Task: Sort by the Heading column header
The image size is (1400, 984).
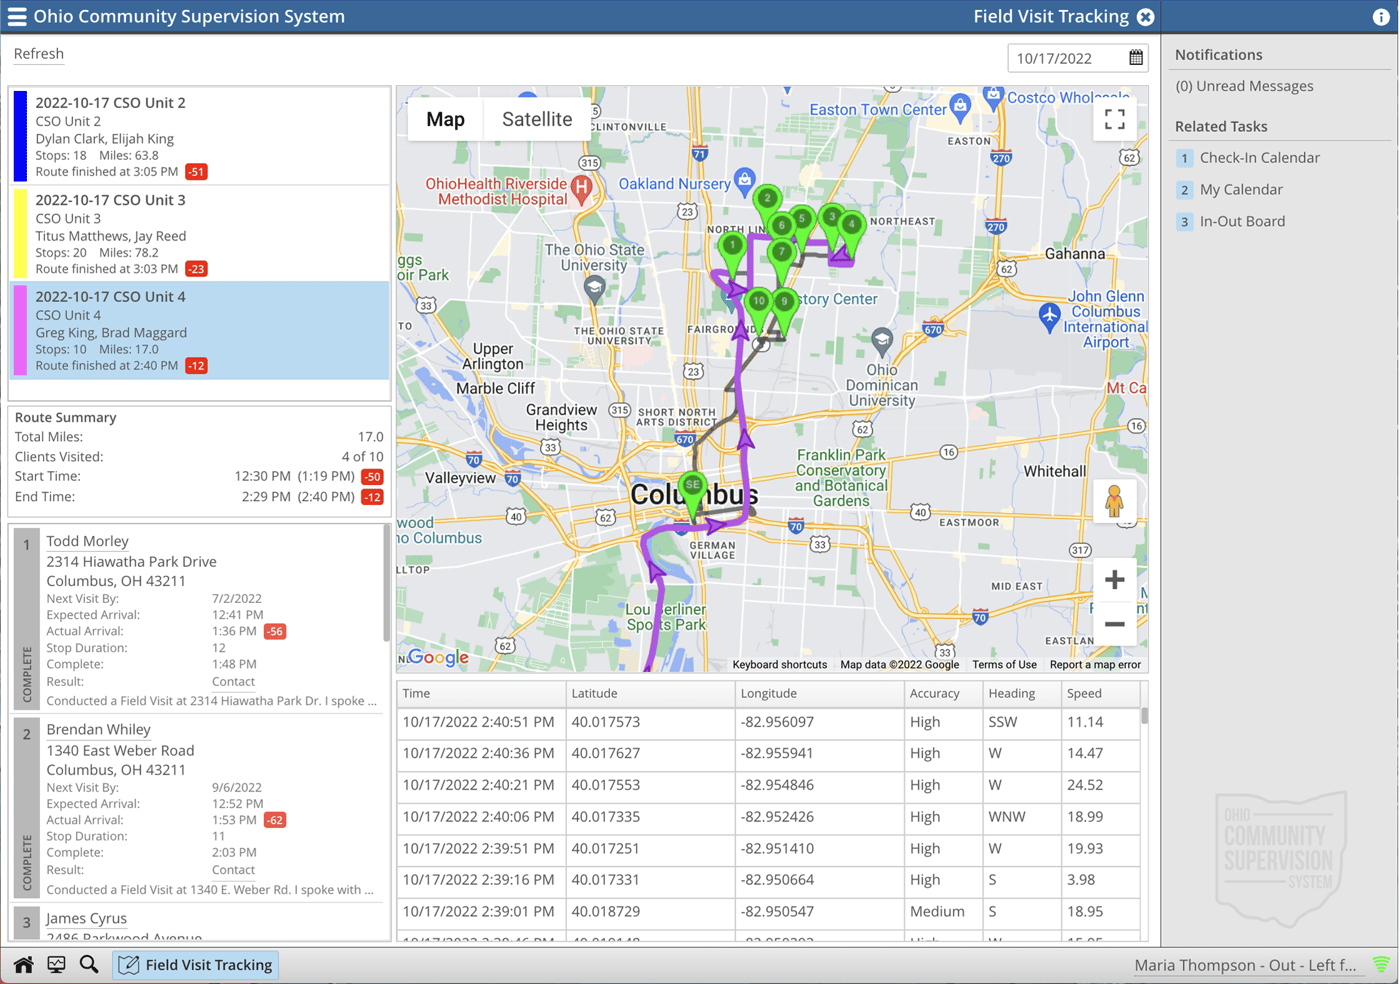Action: [1022, 693]
